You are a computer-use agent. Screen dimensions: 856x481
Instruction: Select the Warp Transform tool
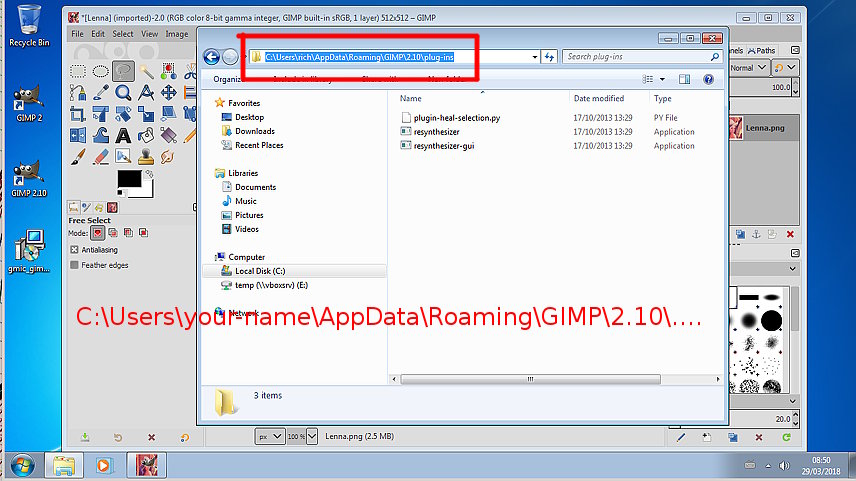pos(100,135)
